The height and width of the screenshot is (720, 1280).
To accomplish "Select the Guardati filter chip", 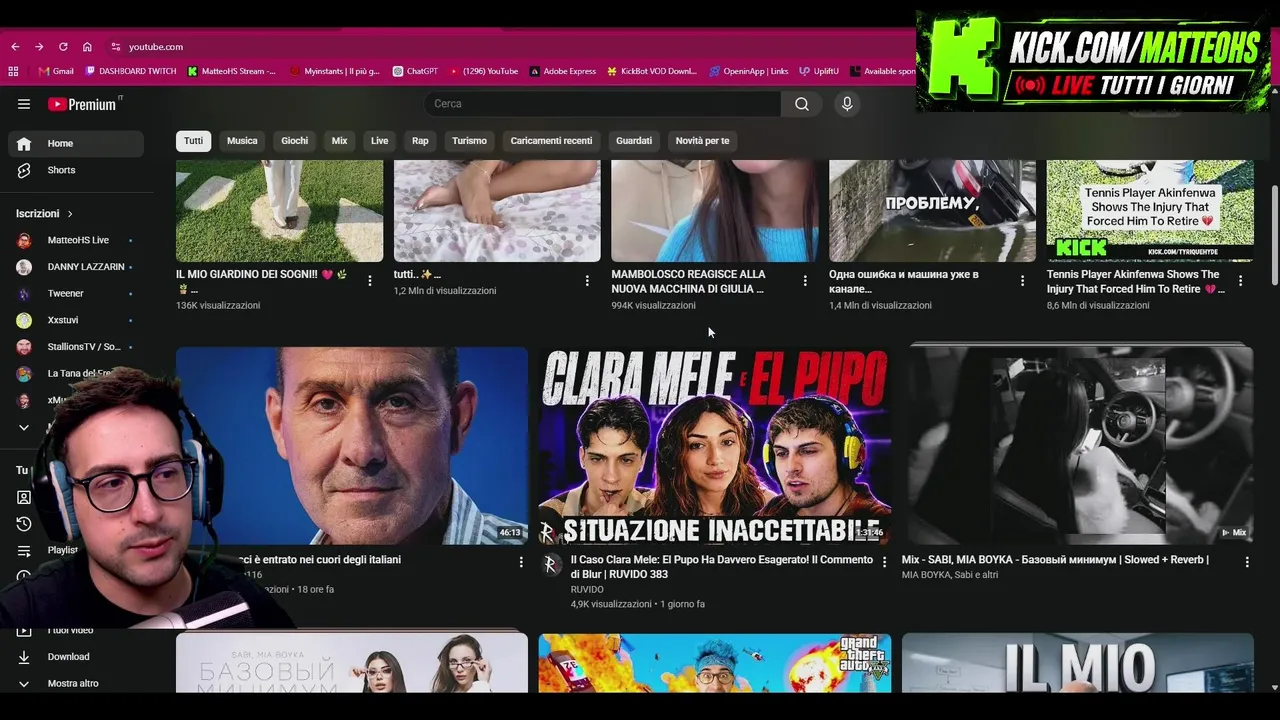I will pyautogui.click(x=634, y=141).
